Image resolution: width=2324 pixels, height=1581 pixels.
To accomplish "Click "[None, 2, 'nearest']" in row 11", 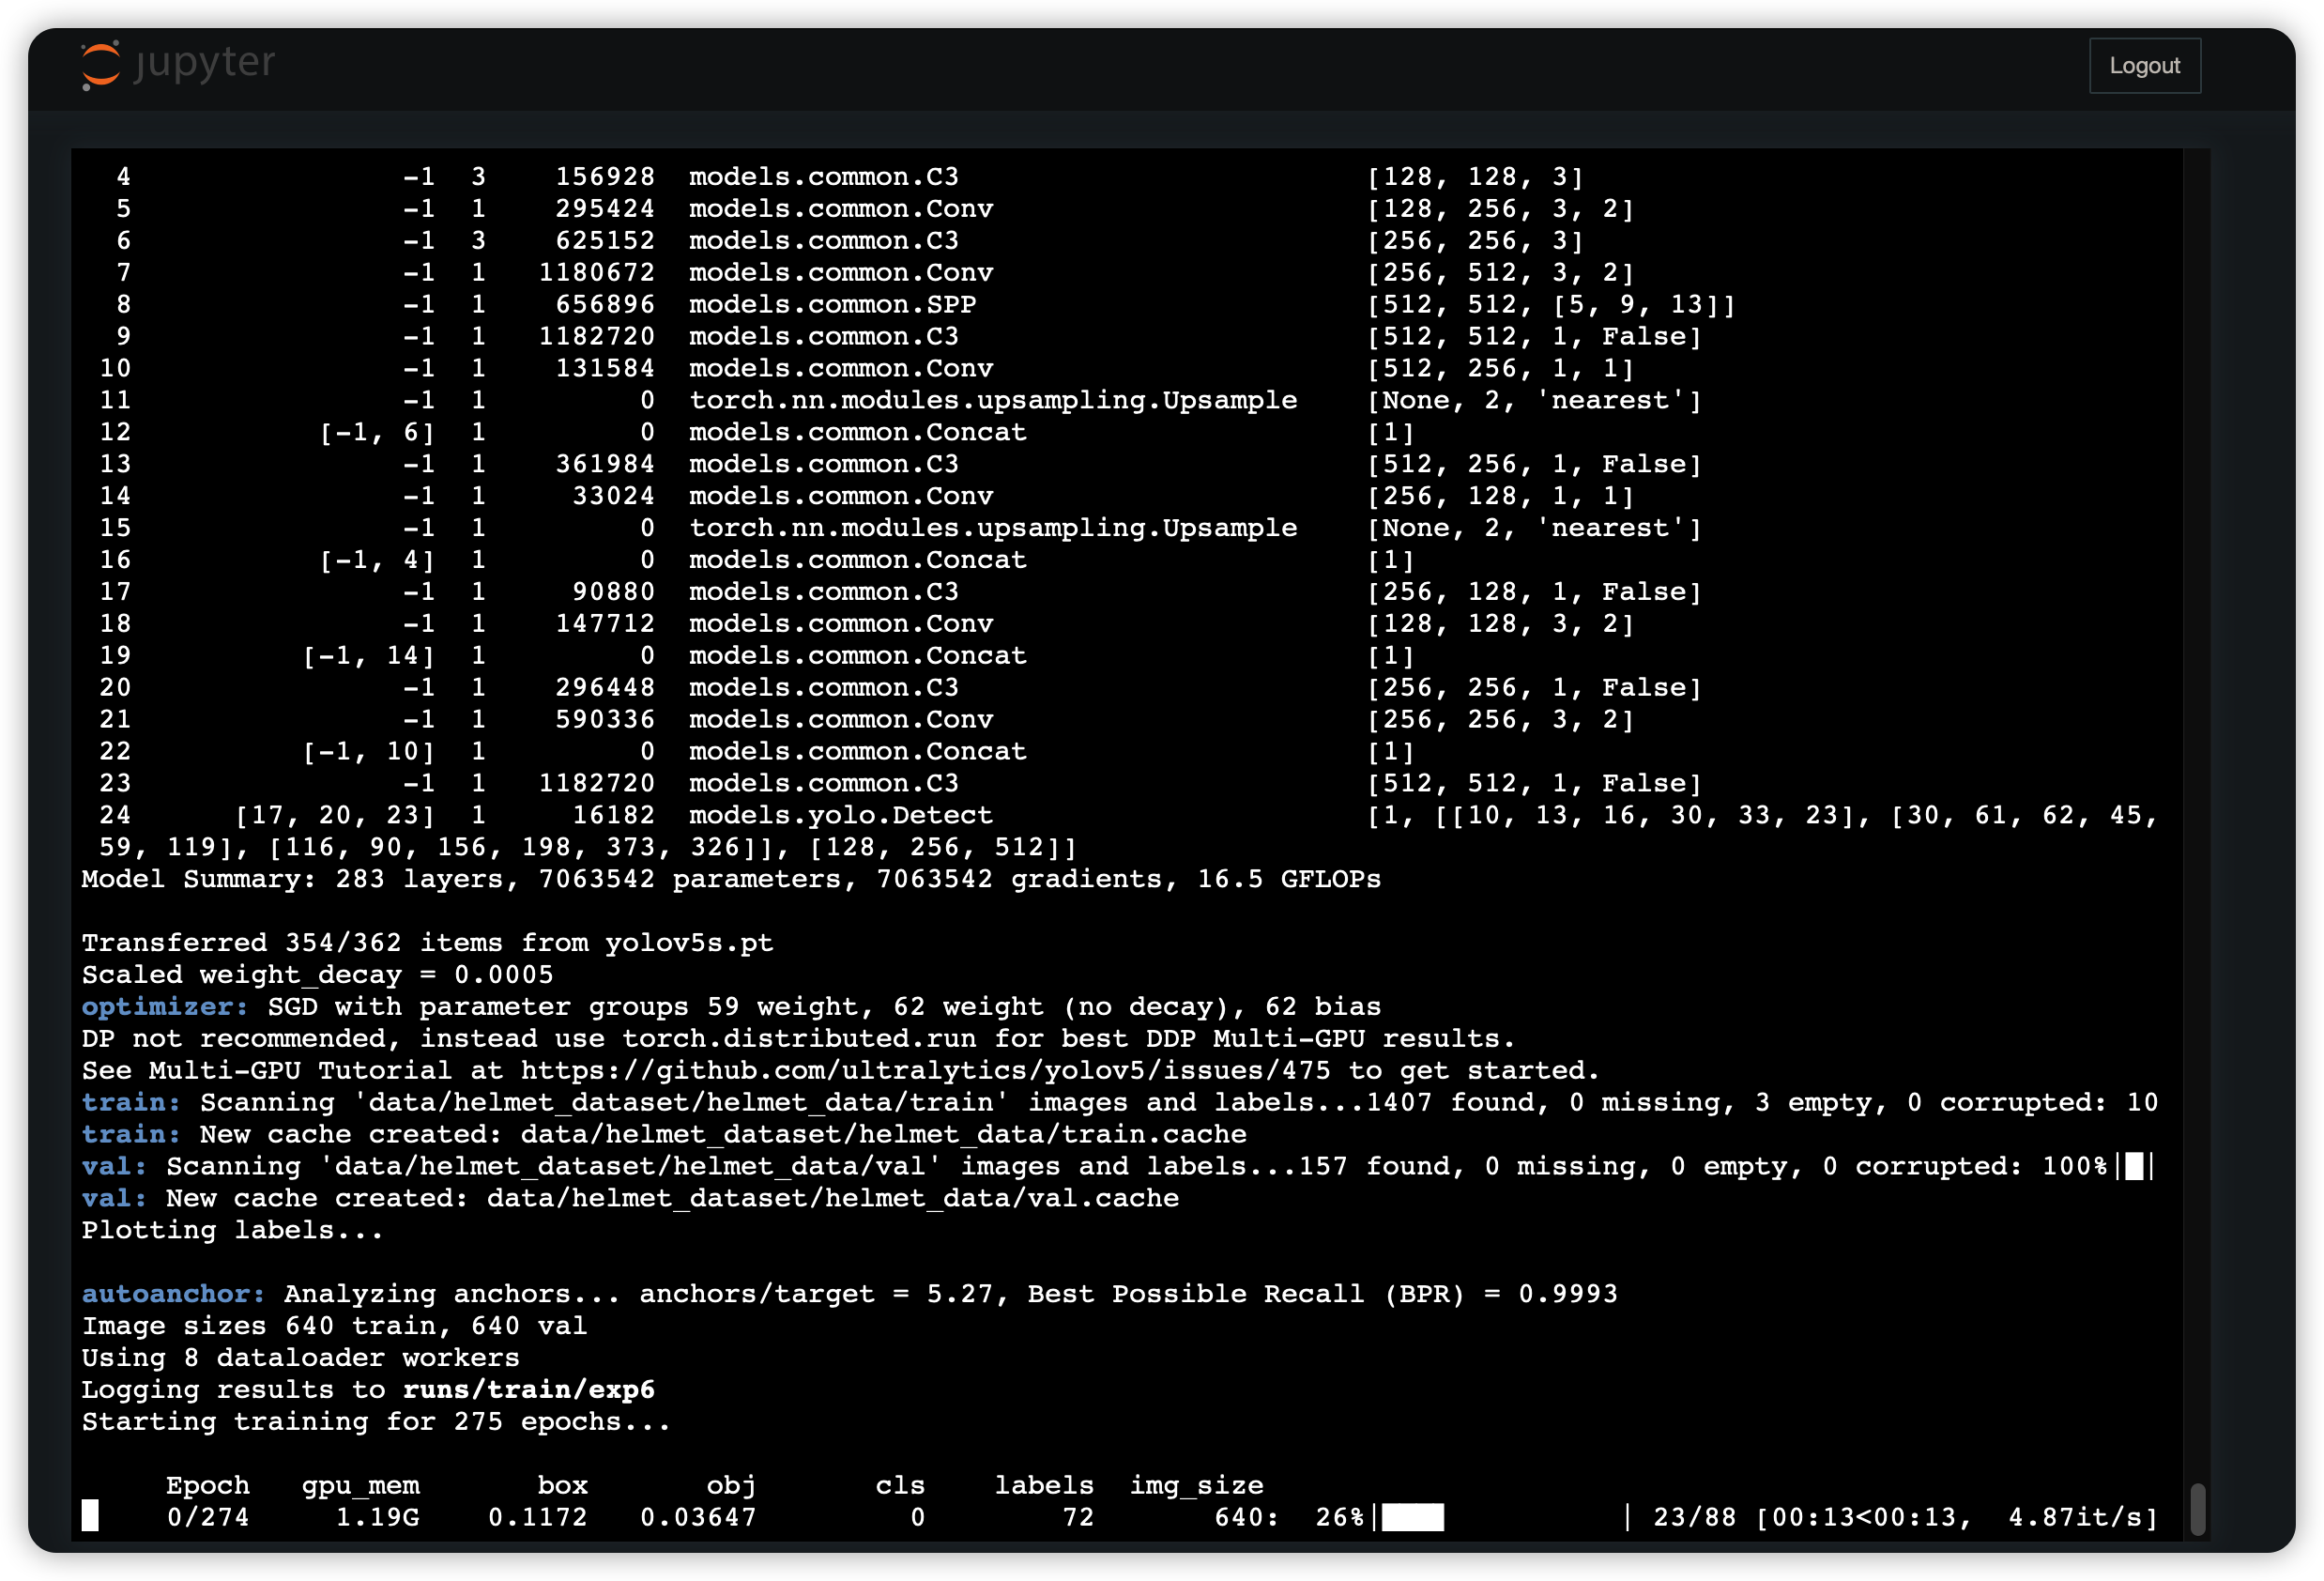I will coord(1534,400).
